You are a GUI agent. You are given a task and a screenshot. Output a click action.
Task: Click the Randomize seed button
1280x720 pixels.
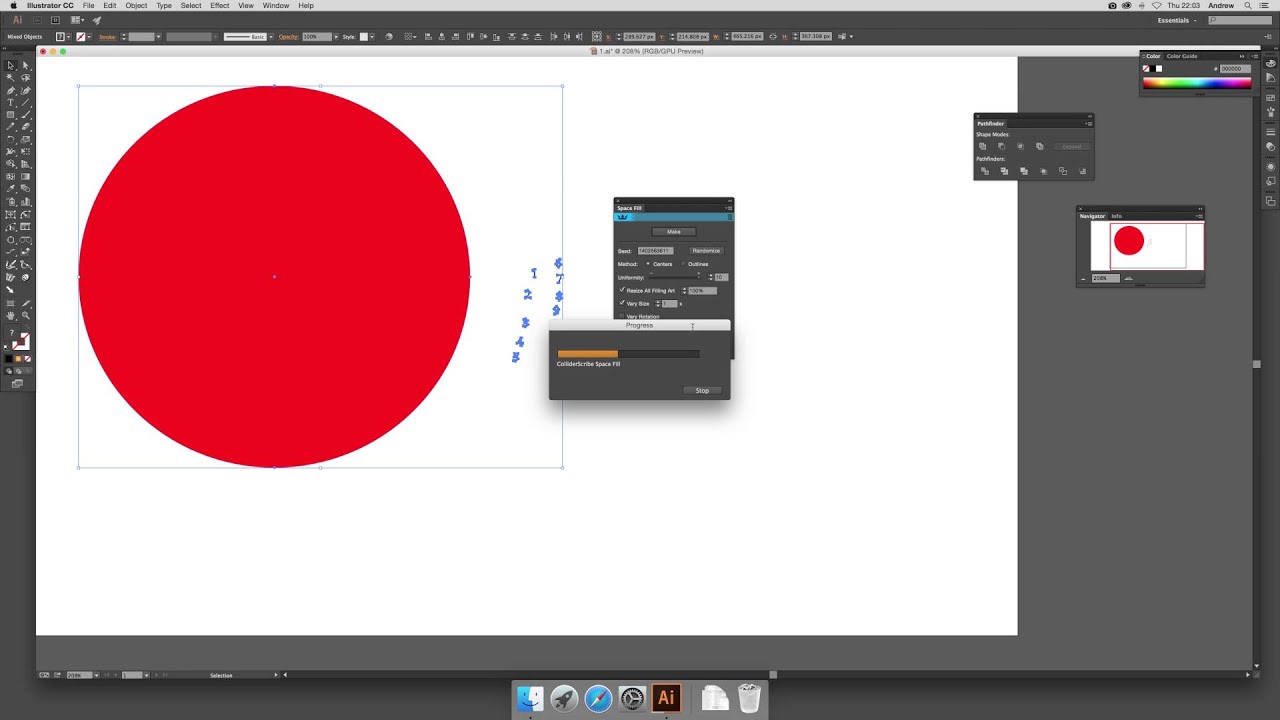706,251
